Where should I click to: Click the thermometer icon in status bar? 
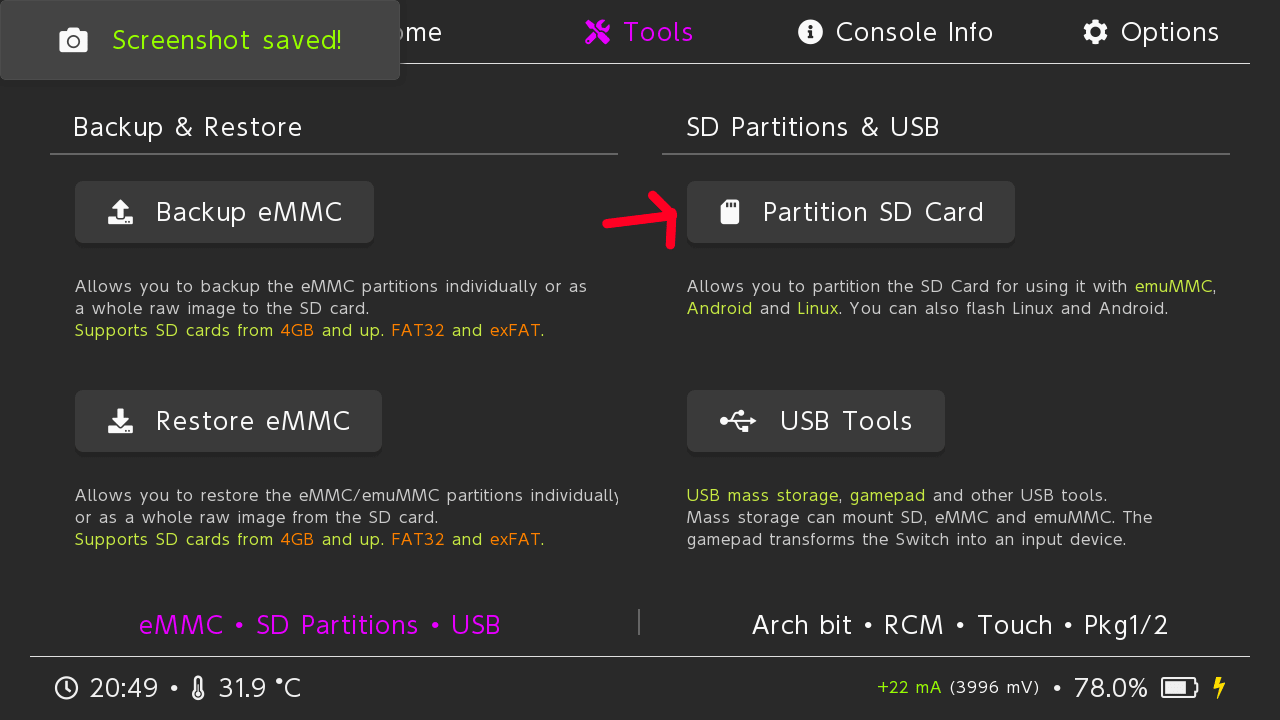[198, 688]
